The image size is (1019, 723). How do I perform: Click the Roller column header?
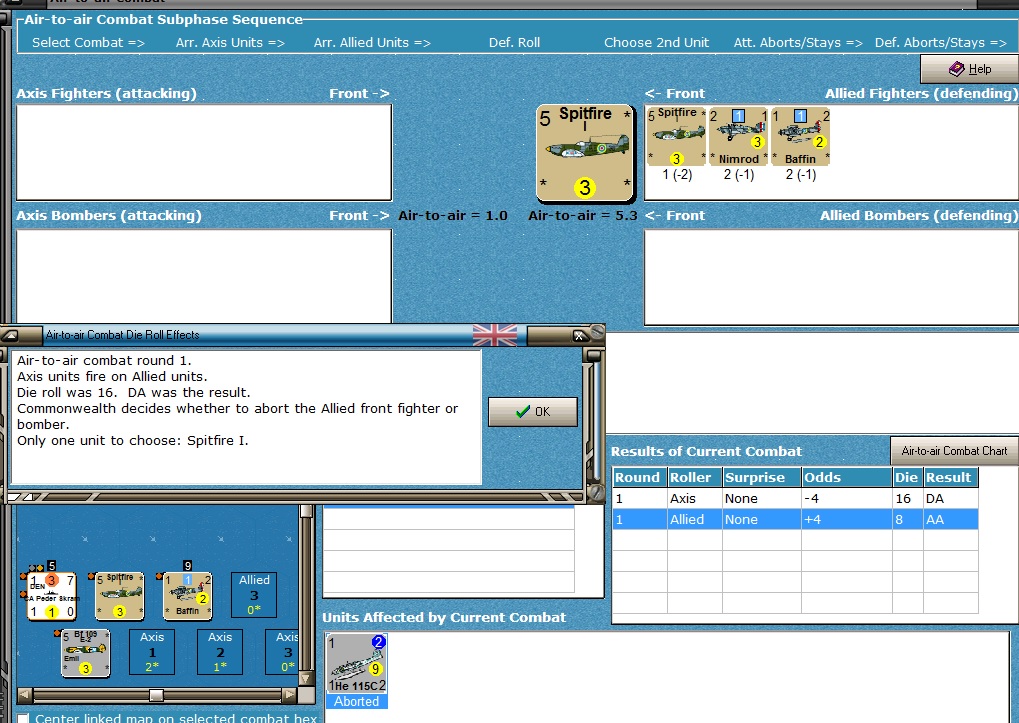[695, 477]
